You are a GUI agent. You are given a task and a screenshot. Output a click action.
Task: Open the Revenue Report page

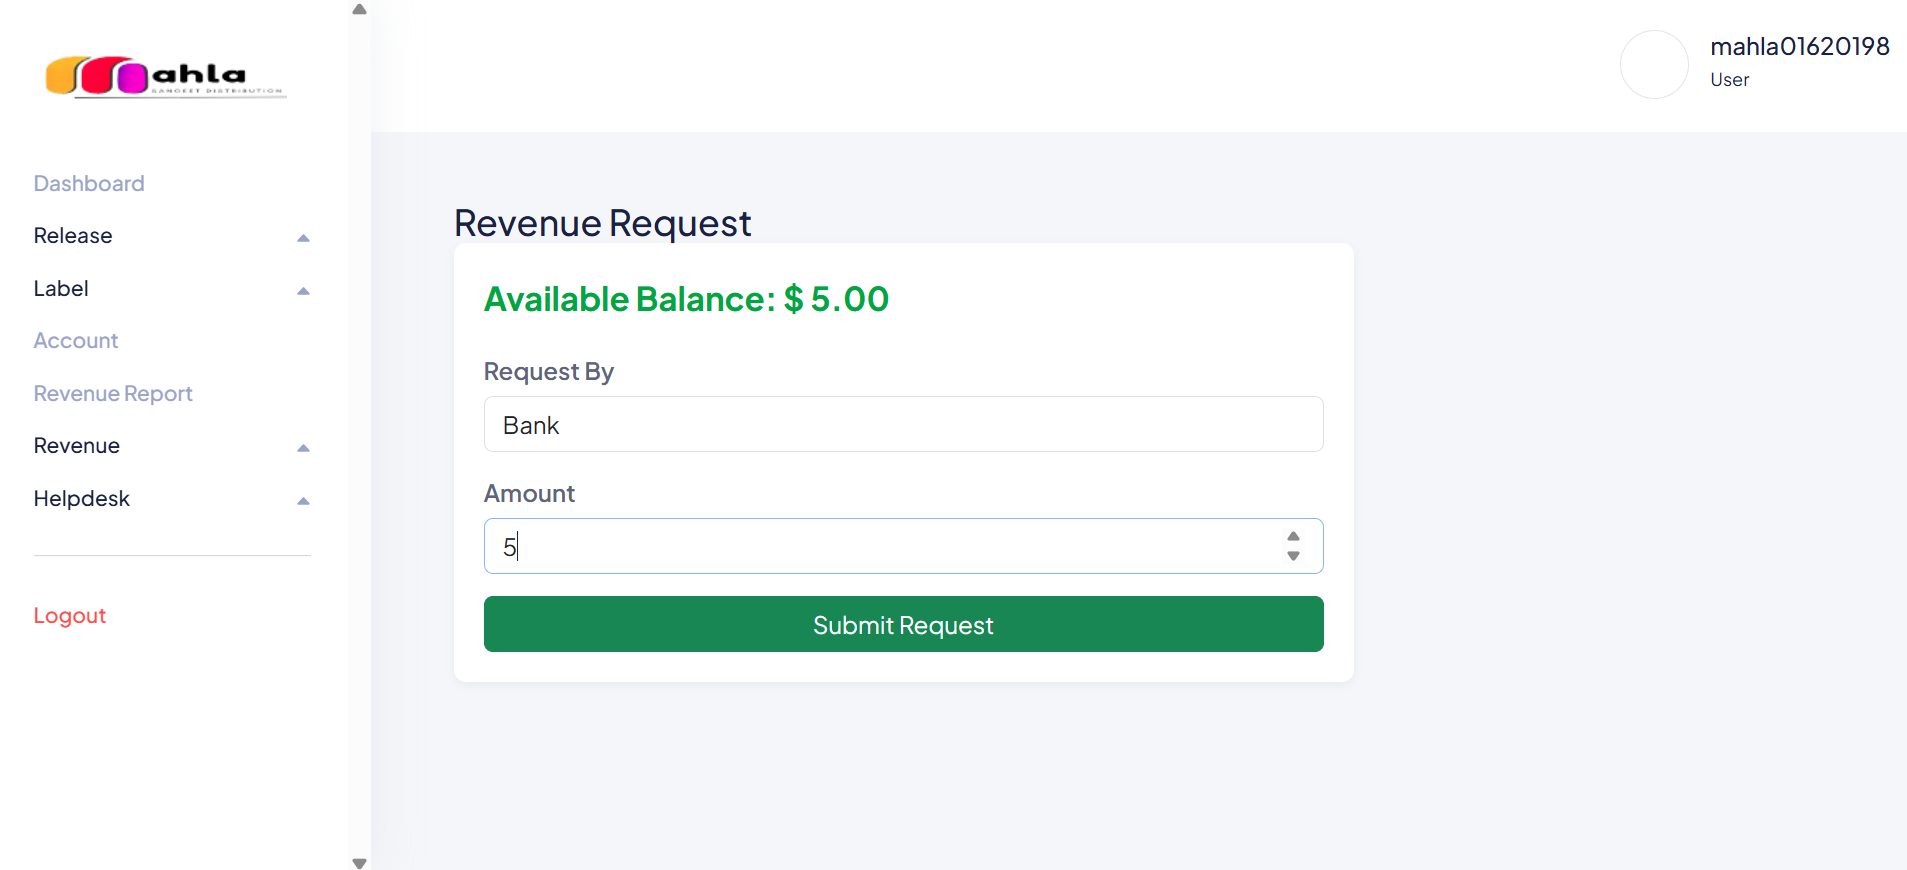[112, 393]
